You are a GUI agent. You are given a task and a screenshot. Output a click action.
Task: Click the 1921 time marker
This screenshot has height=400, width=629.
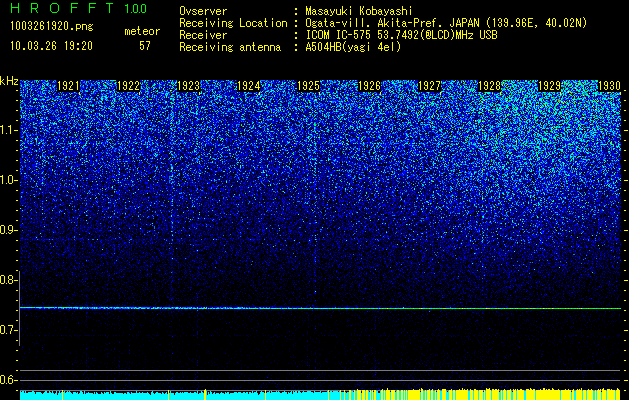(x=68, y=85)
